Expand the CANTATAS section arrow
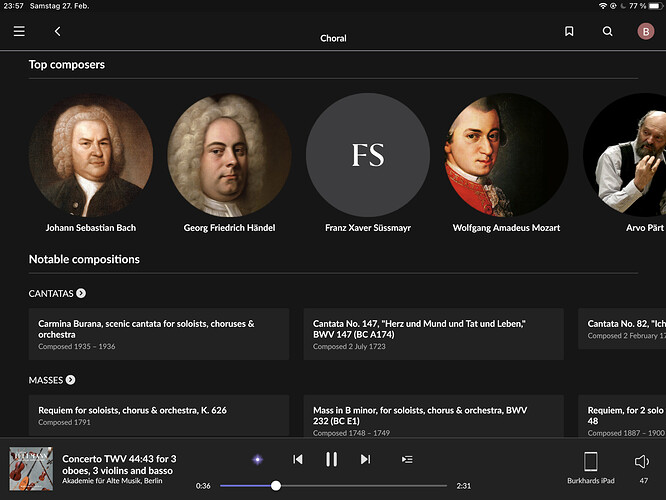Viewport: 666px width, 500px height. click(x=81, y=293)
